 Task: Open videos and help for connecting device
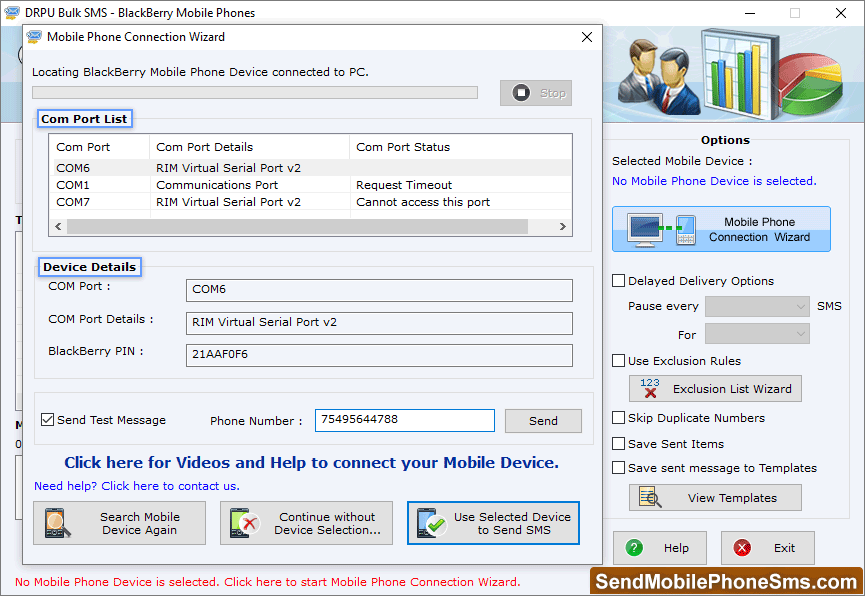click(x=311, y=462)
